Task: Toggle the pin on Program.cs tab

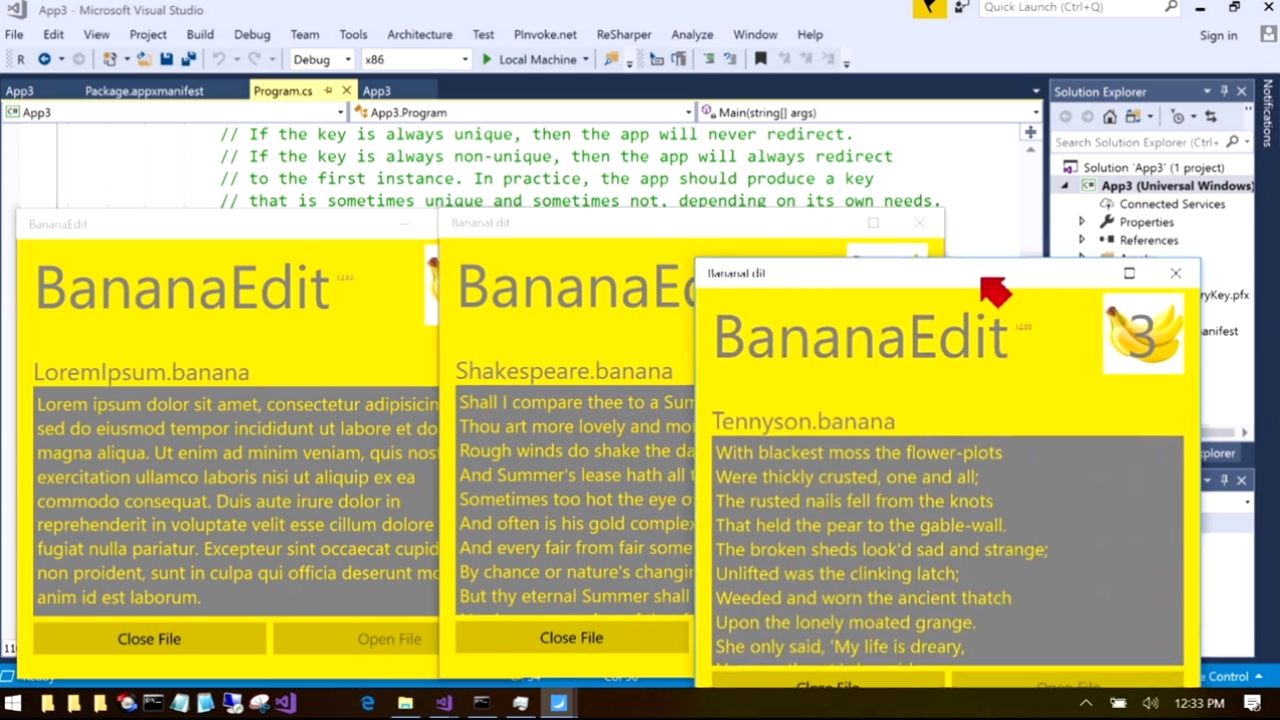Action: [x=328, y=91]
